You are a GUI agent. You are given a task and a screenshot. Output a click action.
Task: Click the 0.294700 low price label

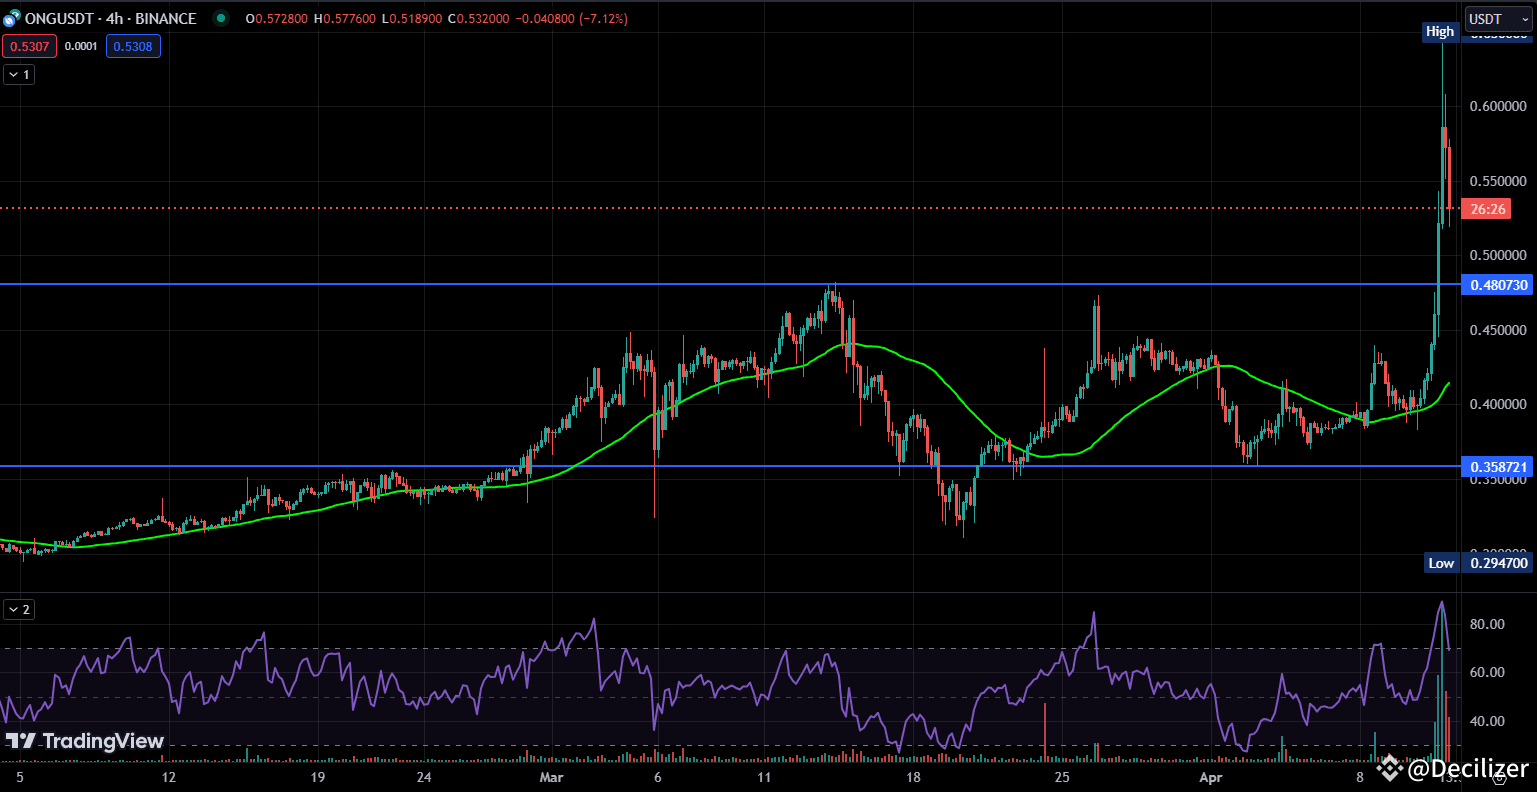(1497, 563)
